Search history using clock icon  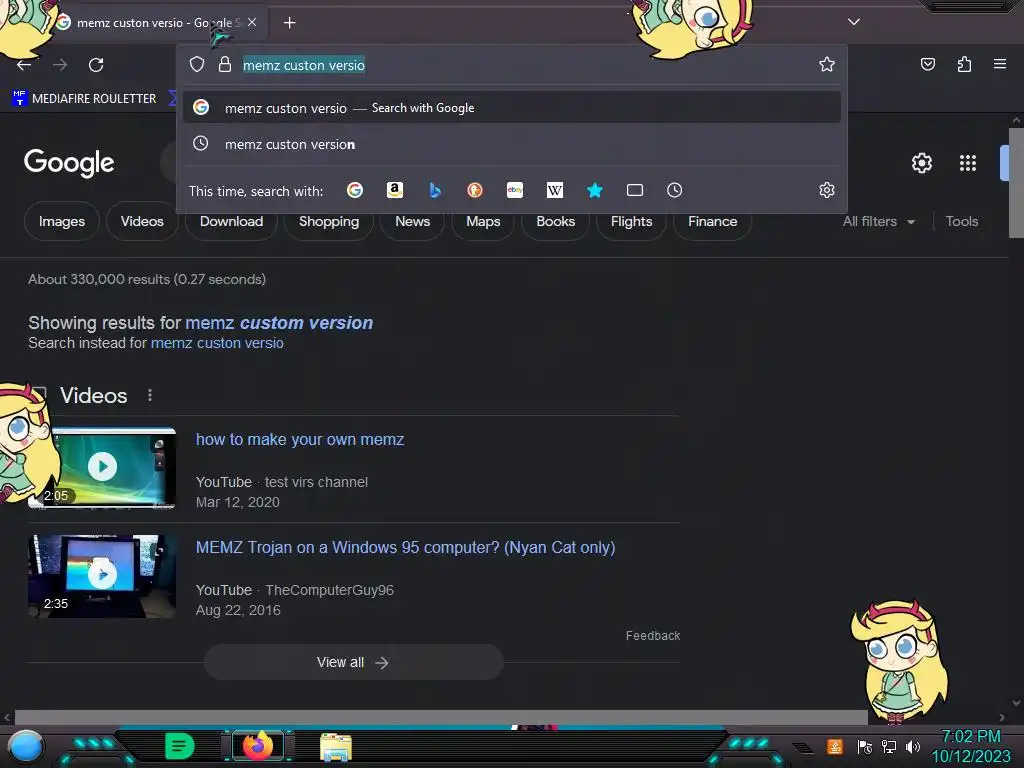[x=675, y=190]
